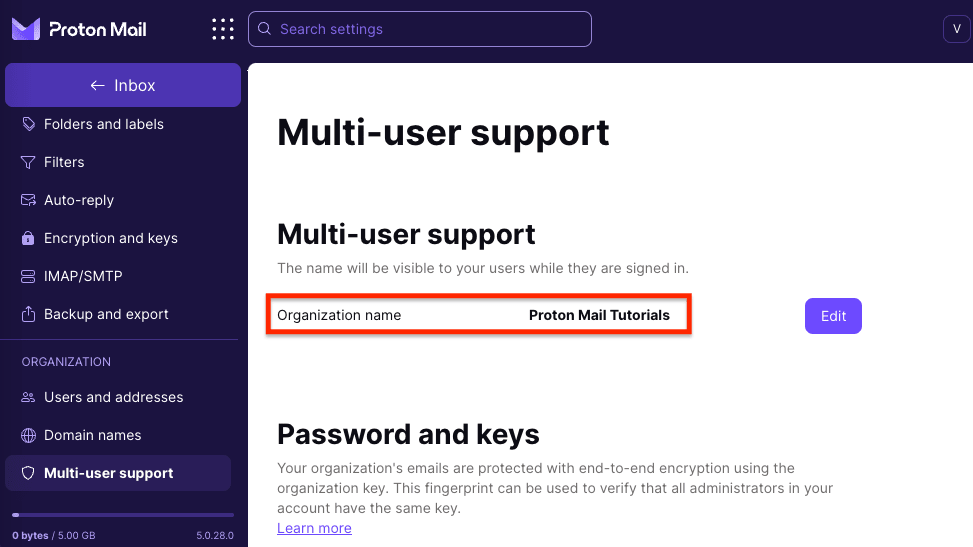Open the app switcher grid icon

coord(223,29)
